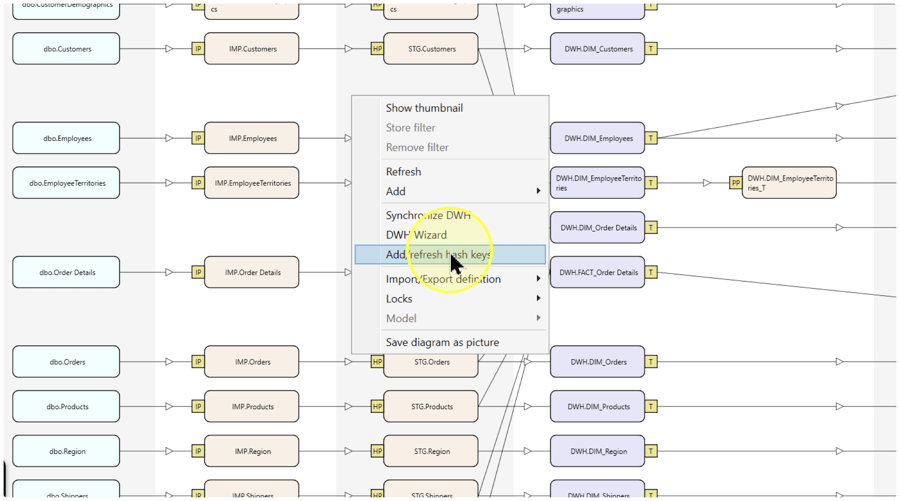This screenshot has height=501, width=900.
Task: Select the STG.Region staging node
Action: tap(431, 451)
